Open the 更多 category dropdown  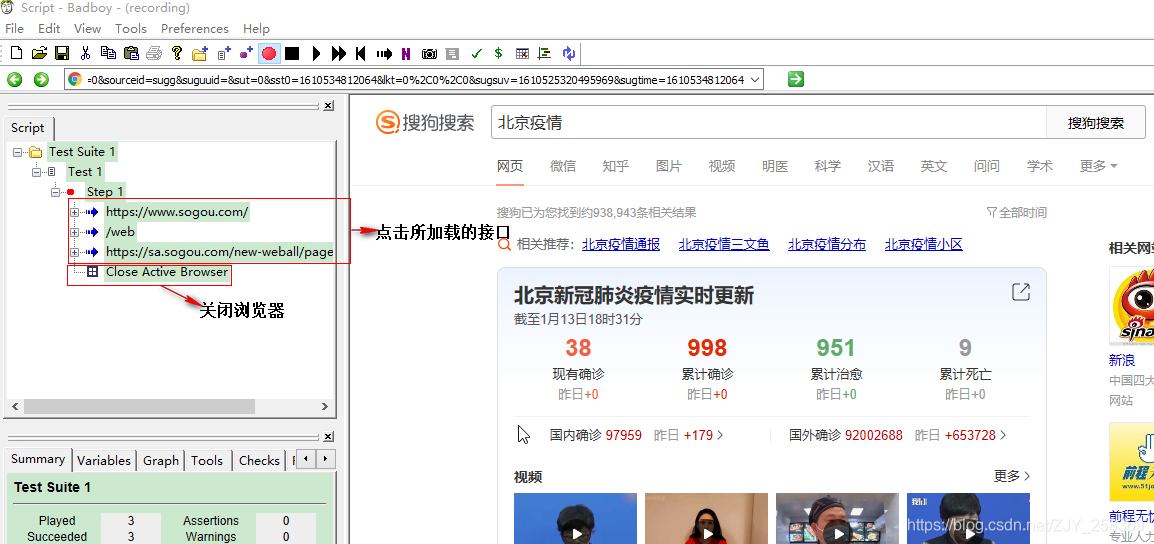1099,166
